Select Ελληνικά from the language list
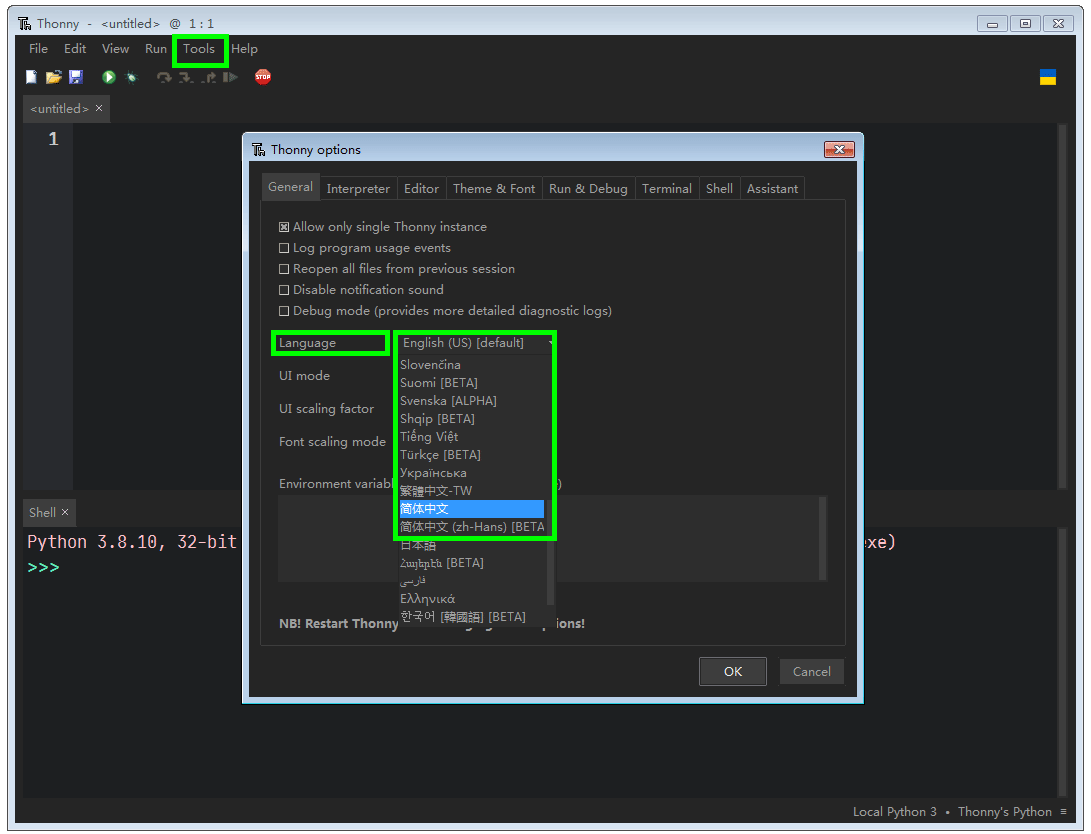Screen dimensions: 1091x834 pos(472,599)
